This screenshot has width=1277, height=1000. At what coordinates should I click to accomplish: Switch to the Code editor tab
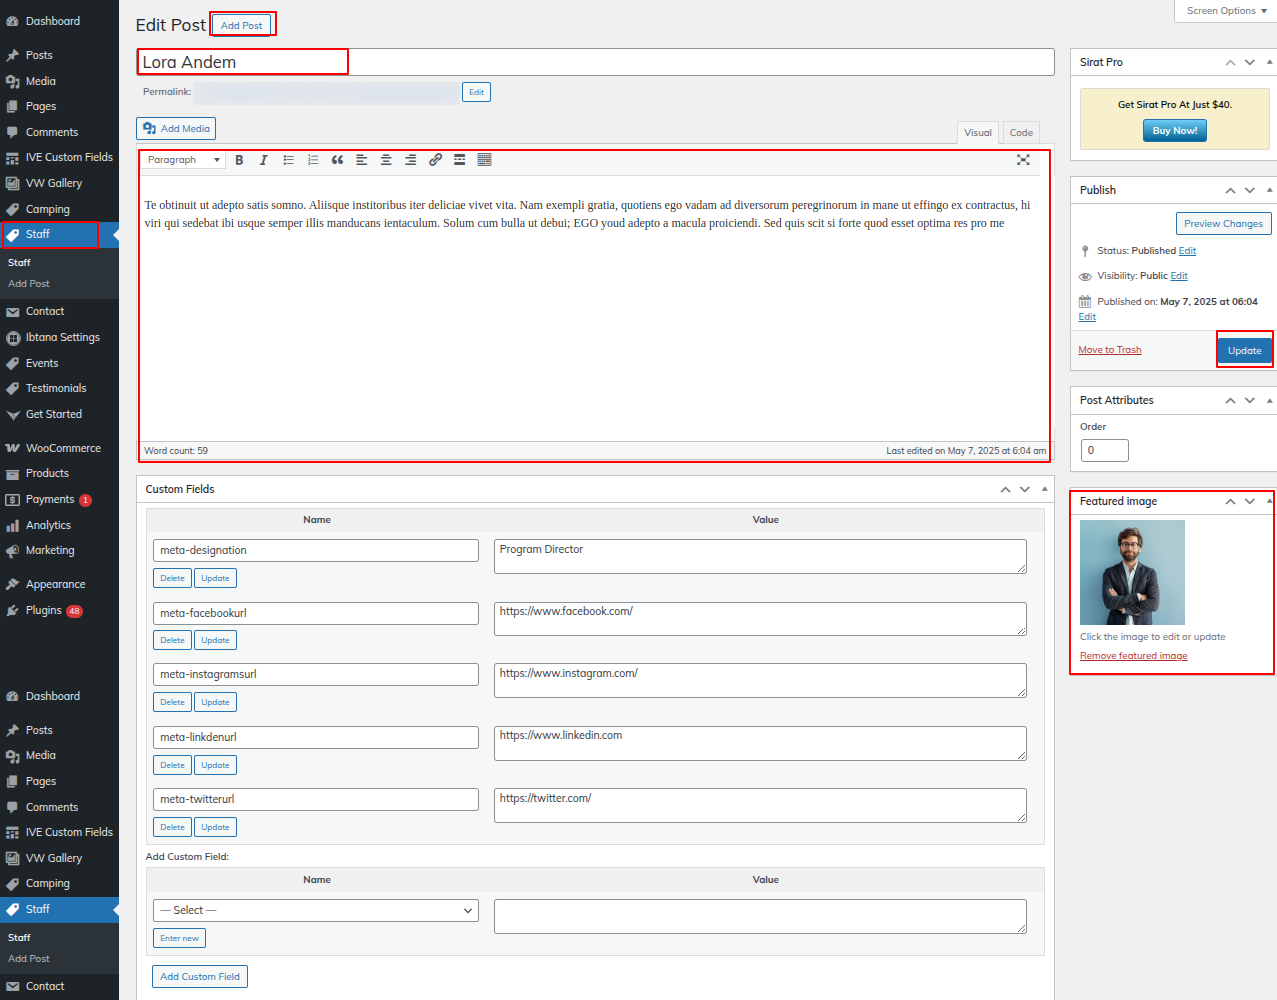[1021, 133]
